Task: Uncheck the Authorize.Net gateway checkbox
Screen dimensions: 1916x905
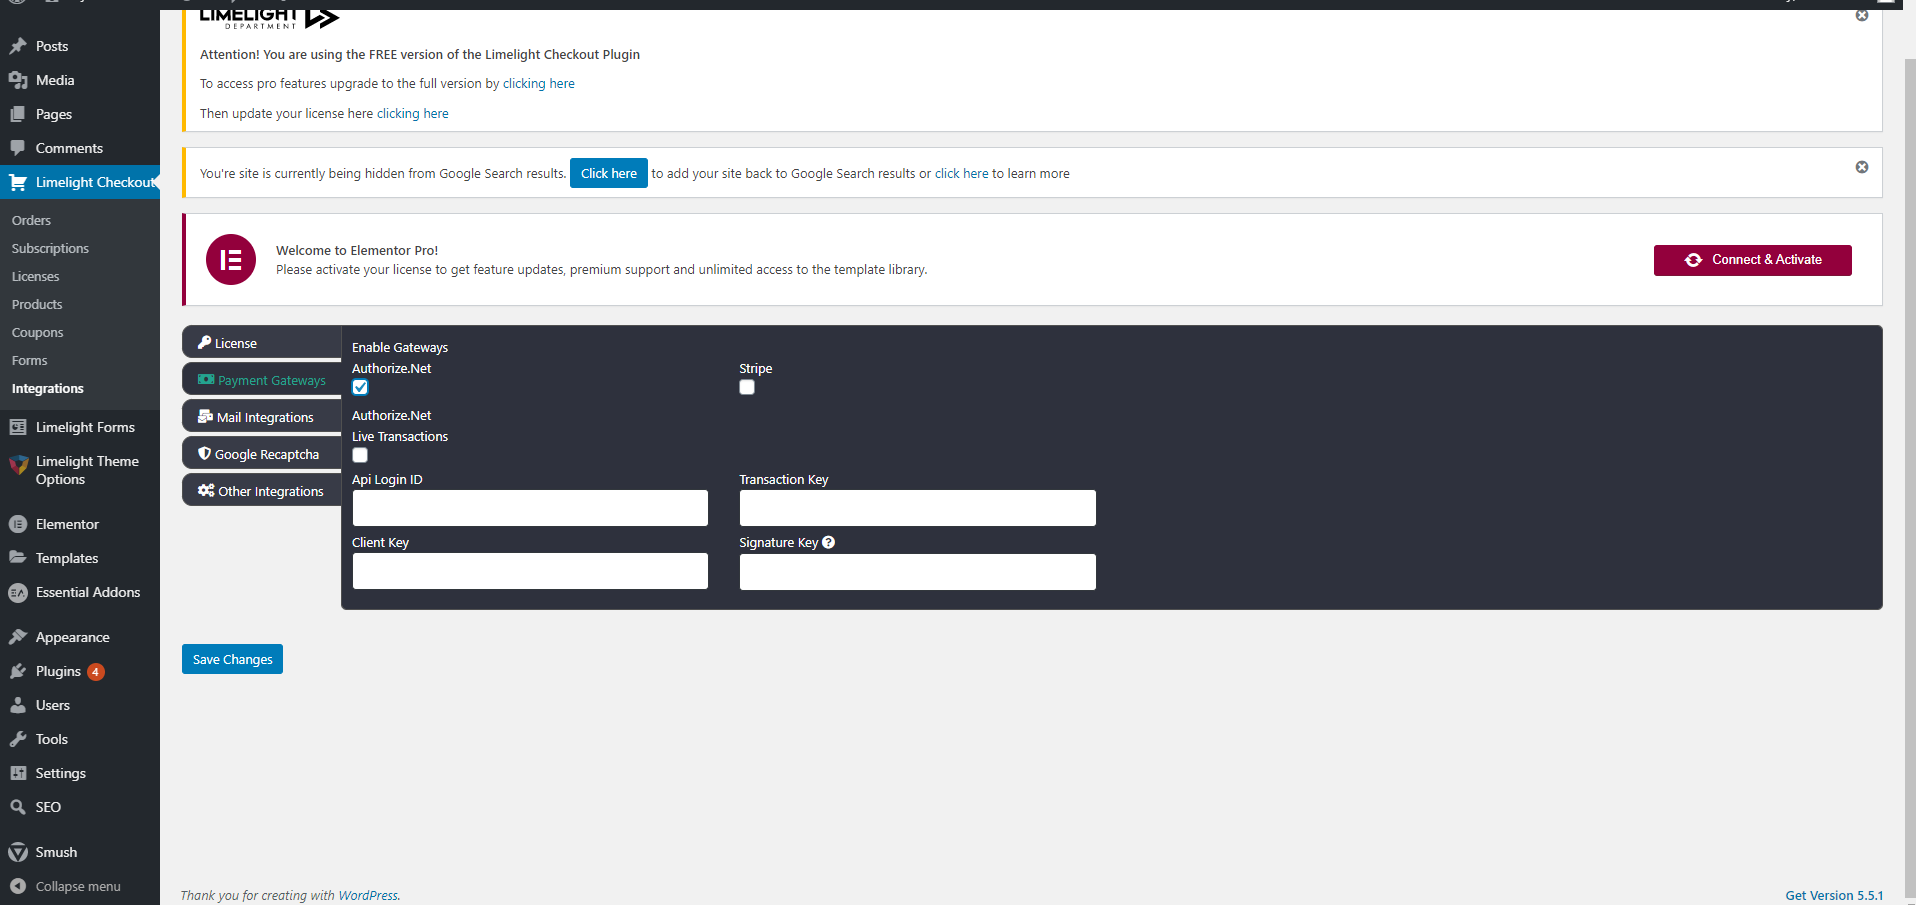Action: [x=360, y=388]
